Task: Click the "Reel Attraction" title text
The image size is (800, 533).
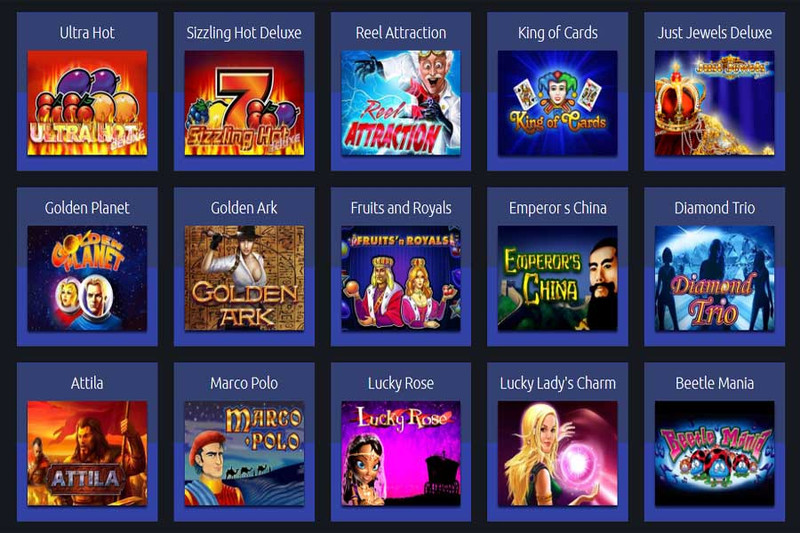Action: click(x=401, y=33)
